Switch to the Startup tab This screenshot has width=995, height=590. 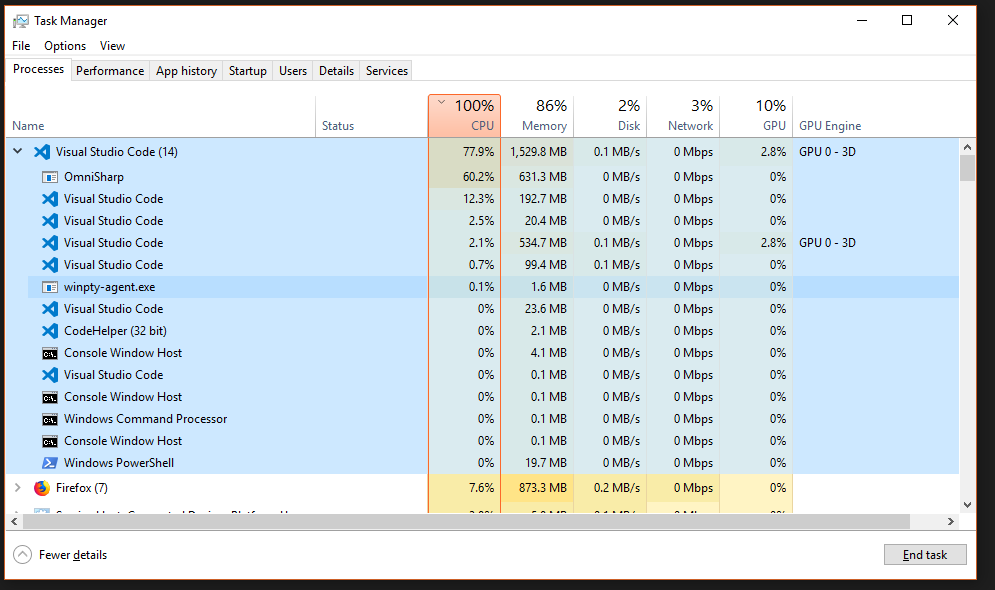point(247,70)
